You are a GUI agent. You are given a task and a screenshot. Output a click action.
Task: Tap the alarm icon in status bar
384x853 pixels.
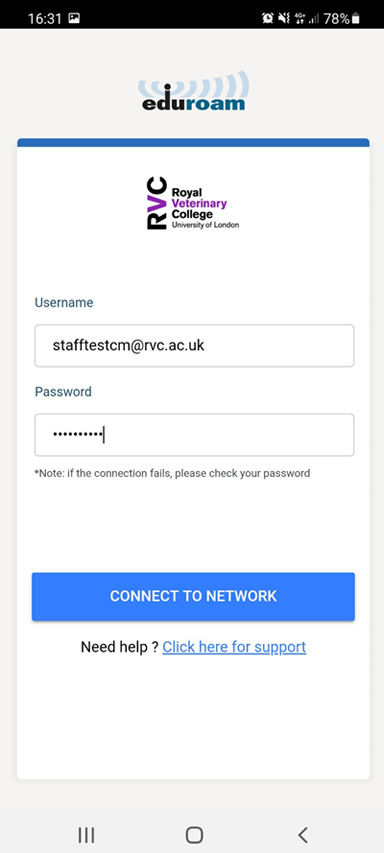(x=268, y=18)
